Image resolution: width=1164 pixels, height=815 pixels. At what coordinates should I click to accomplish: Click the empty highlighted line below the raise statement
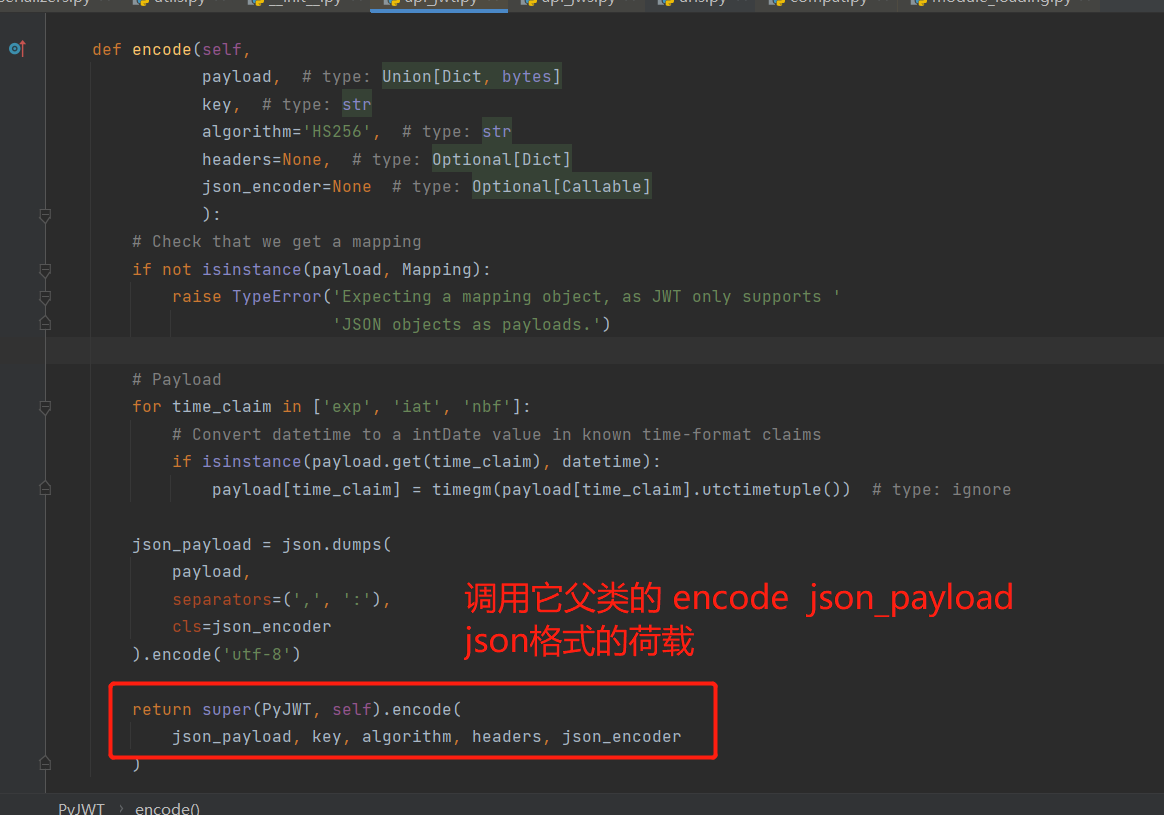click(x=604, y=351)
